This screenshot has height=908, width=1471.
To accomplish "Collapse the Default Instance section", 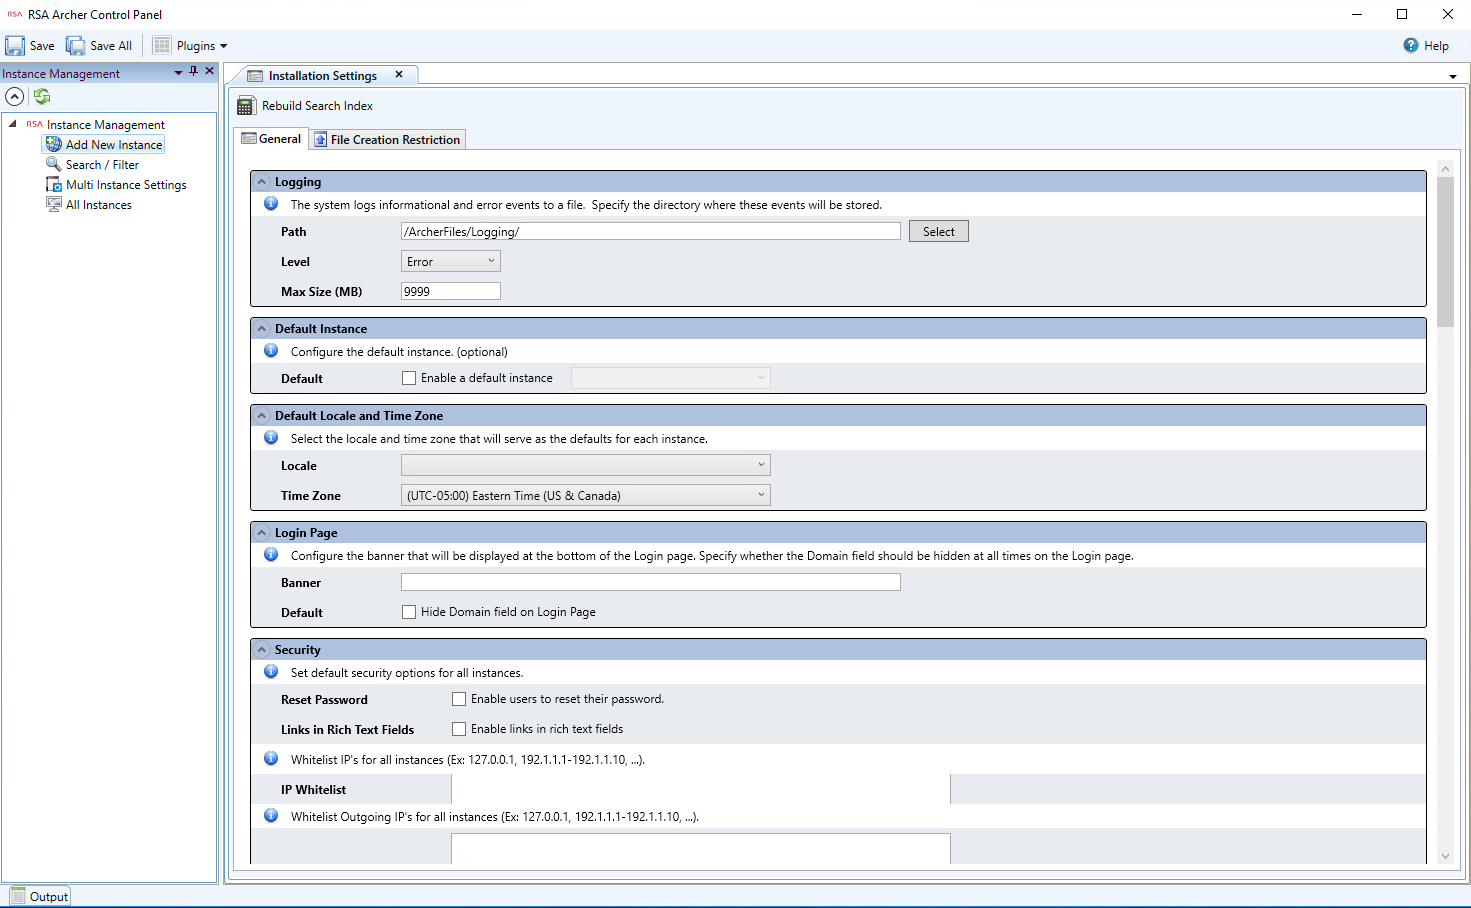I will (x=262, y=329).
